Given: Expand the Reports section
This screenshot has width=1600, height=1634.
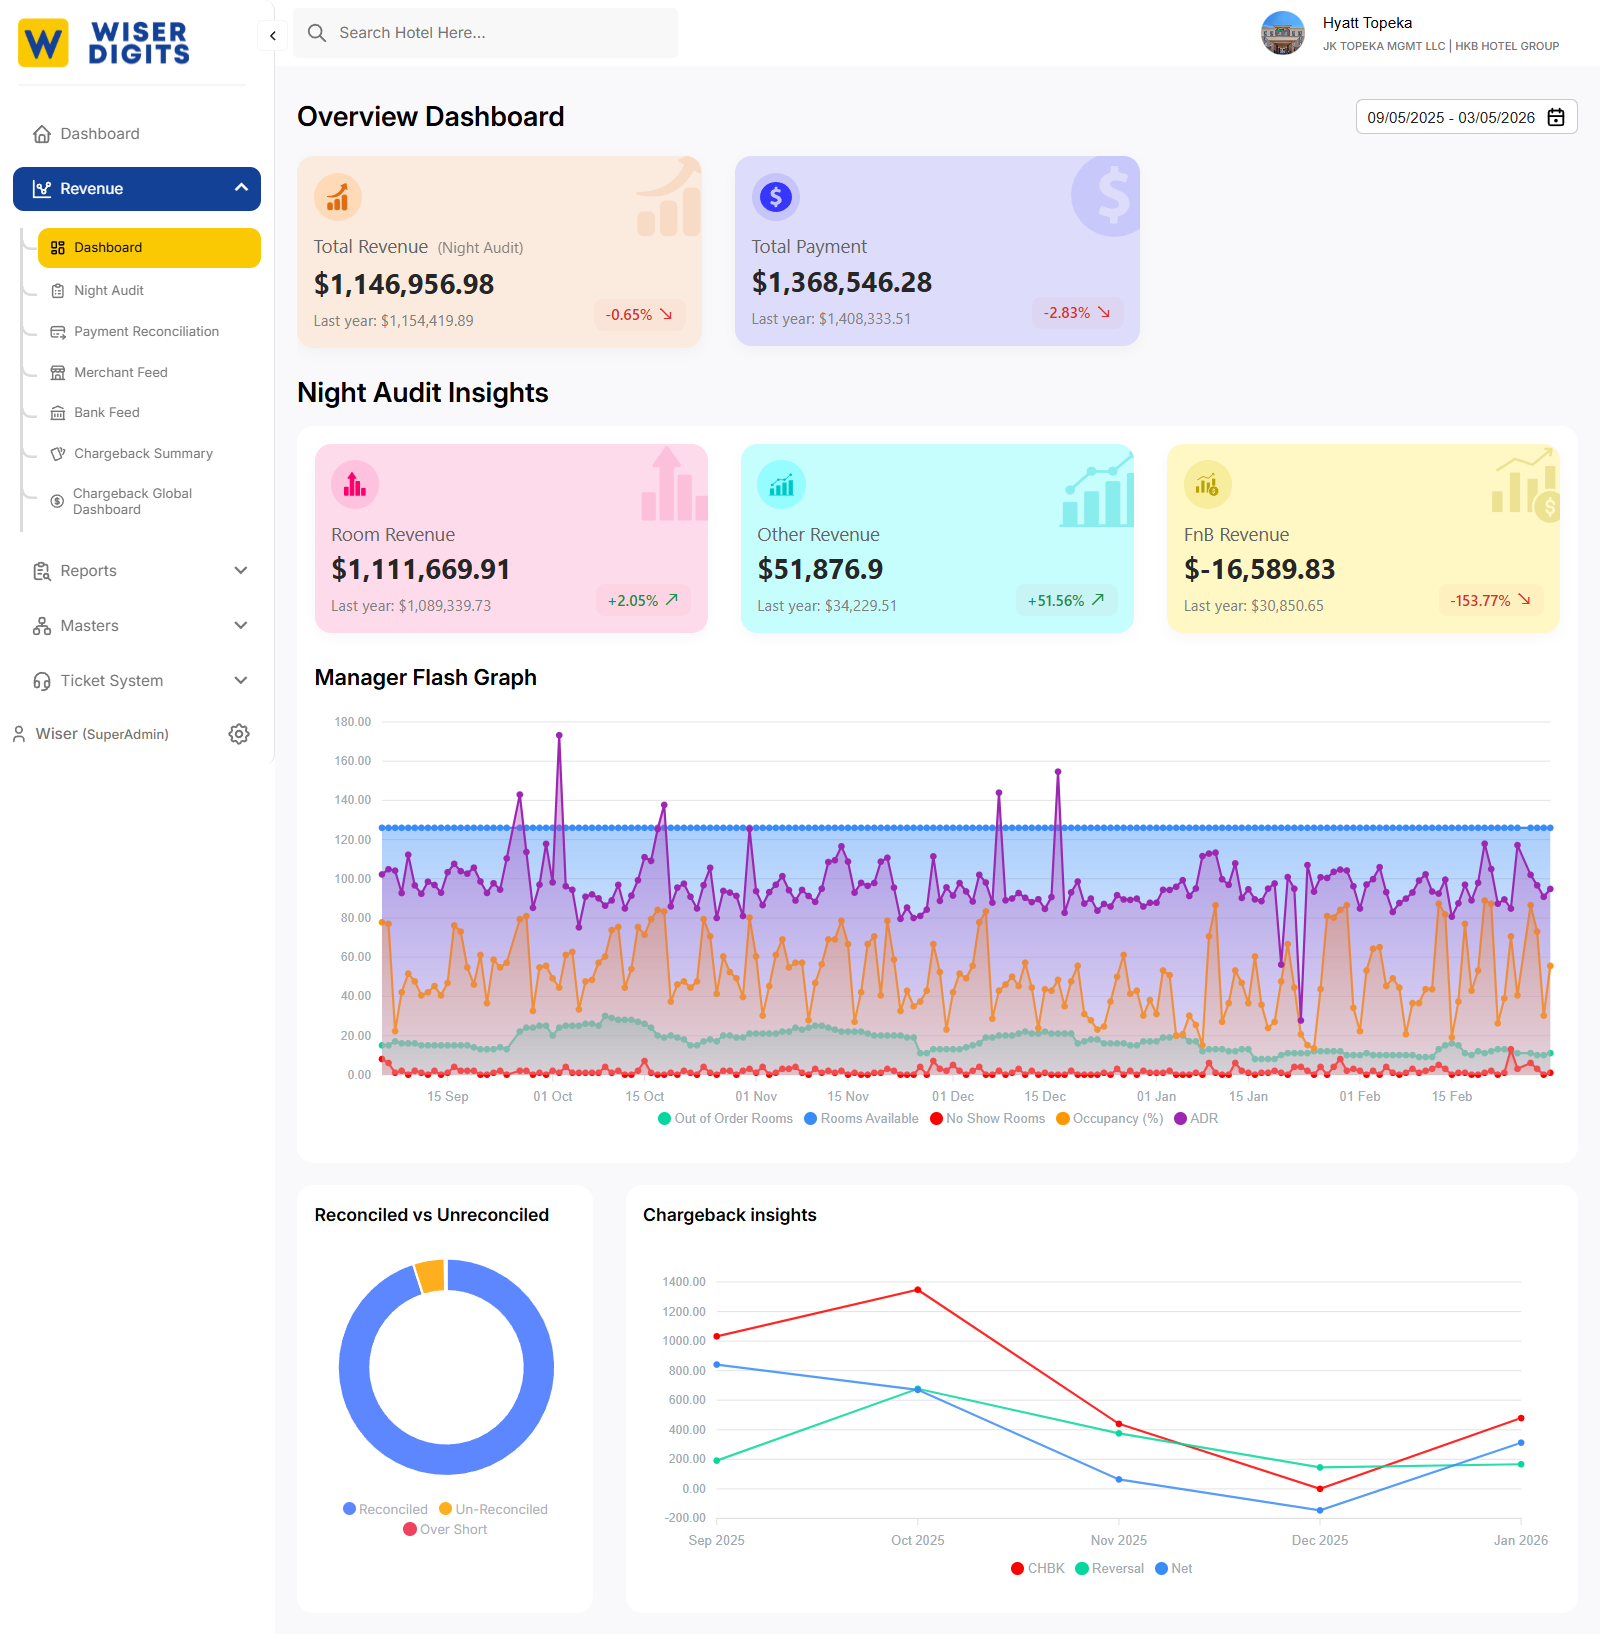Looking at the screenshot, I should tap(87, 570).
